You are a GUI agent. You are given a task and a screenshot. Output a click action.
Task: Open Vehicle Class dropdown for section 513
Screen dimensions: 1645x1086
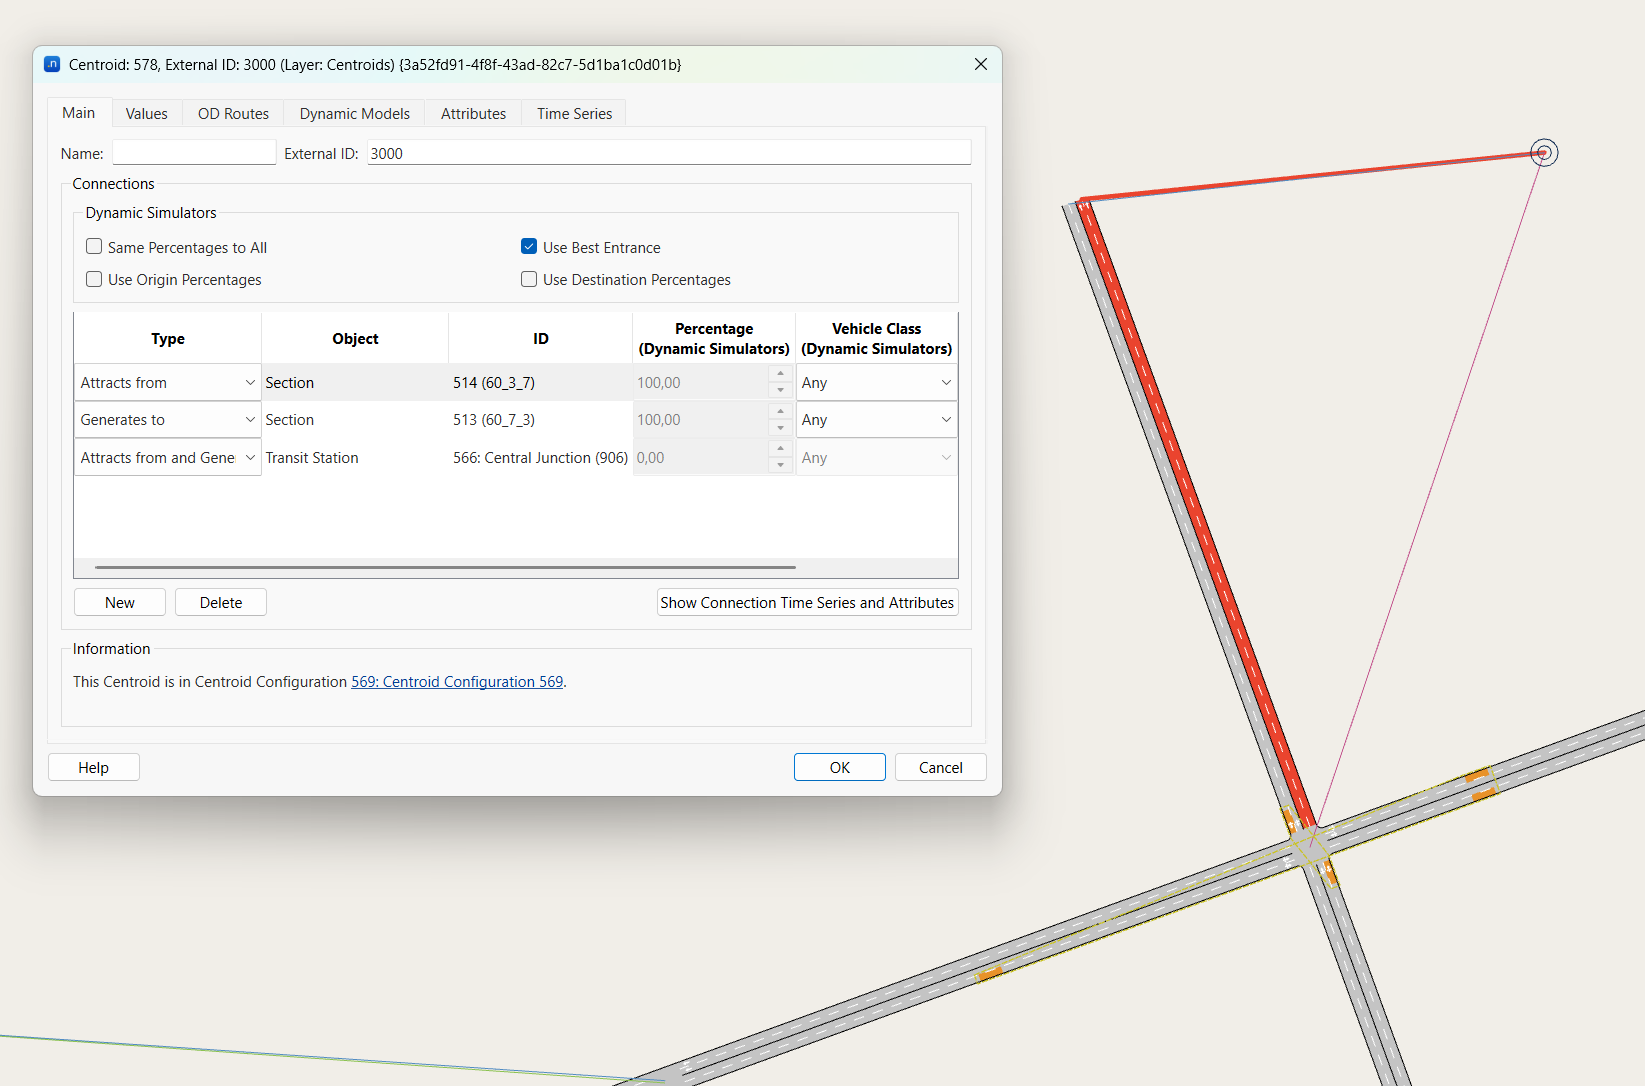(x=876, y=420)
